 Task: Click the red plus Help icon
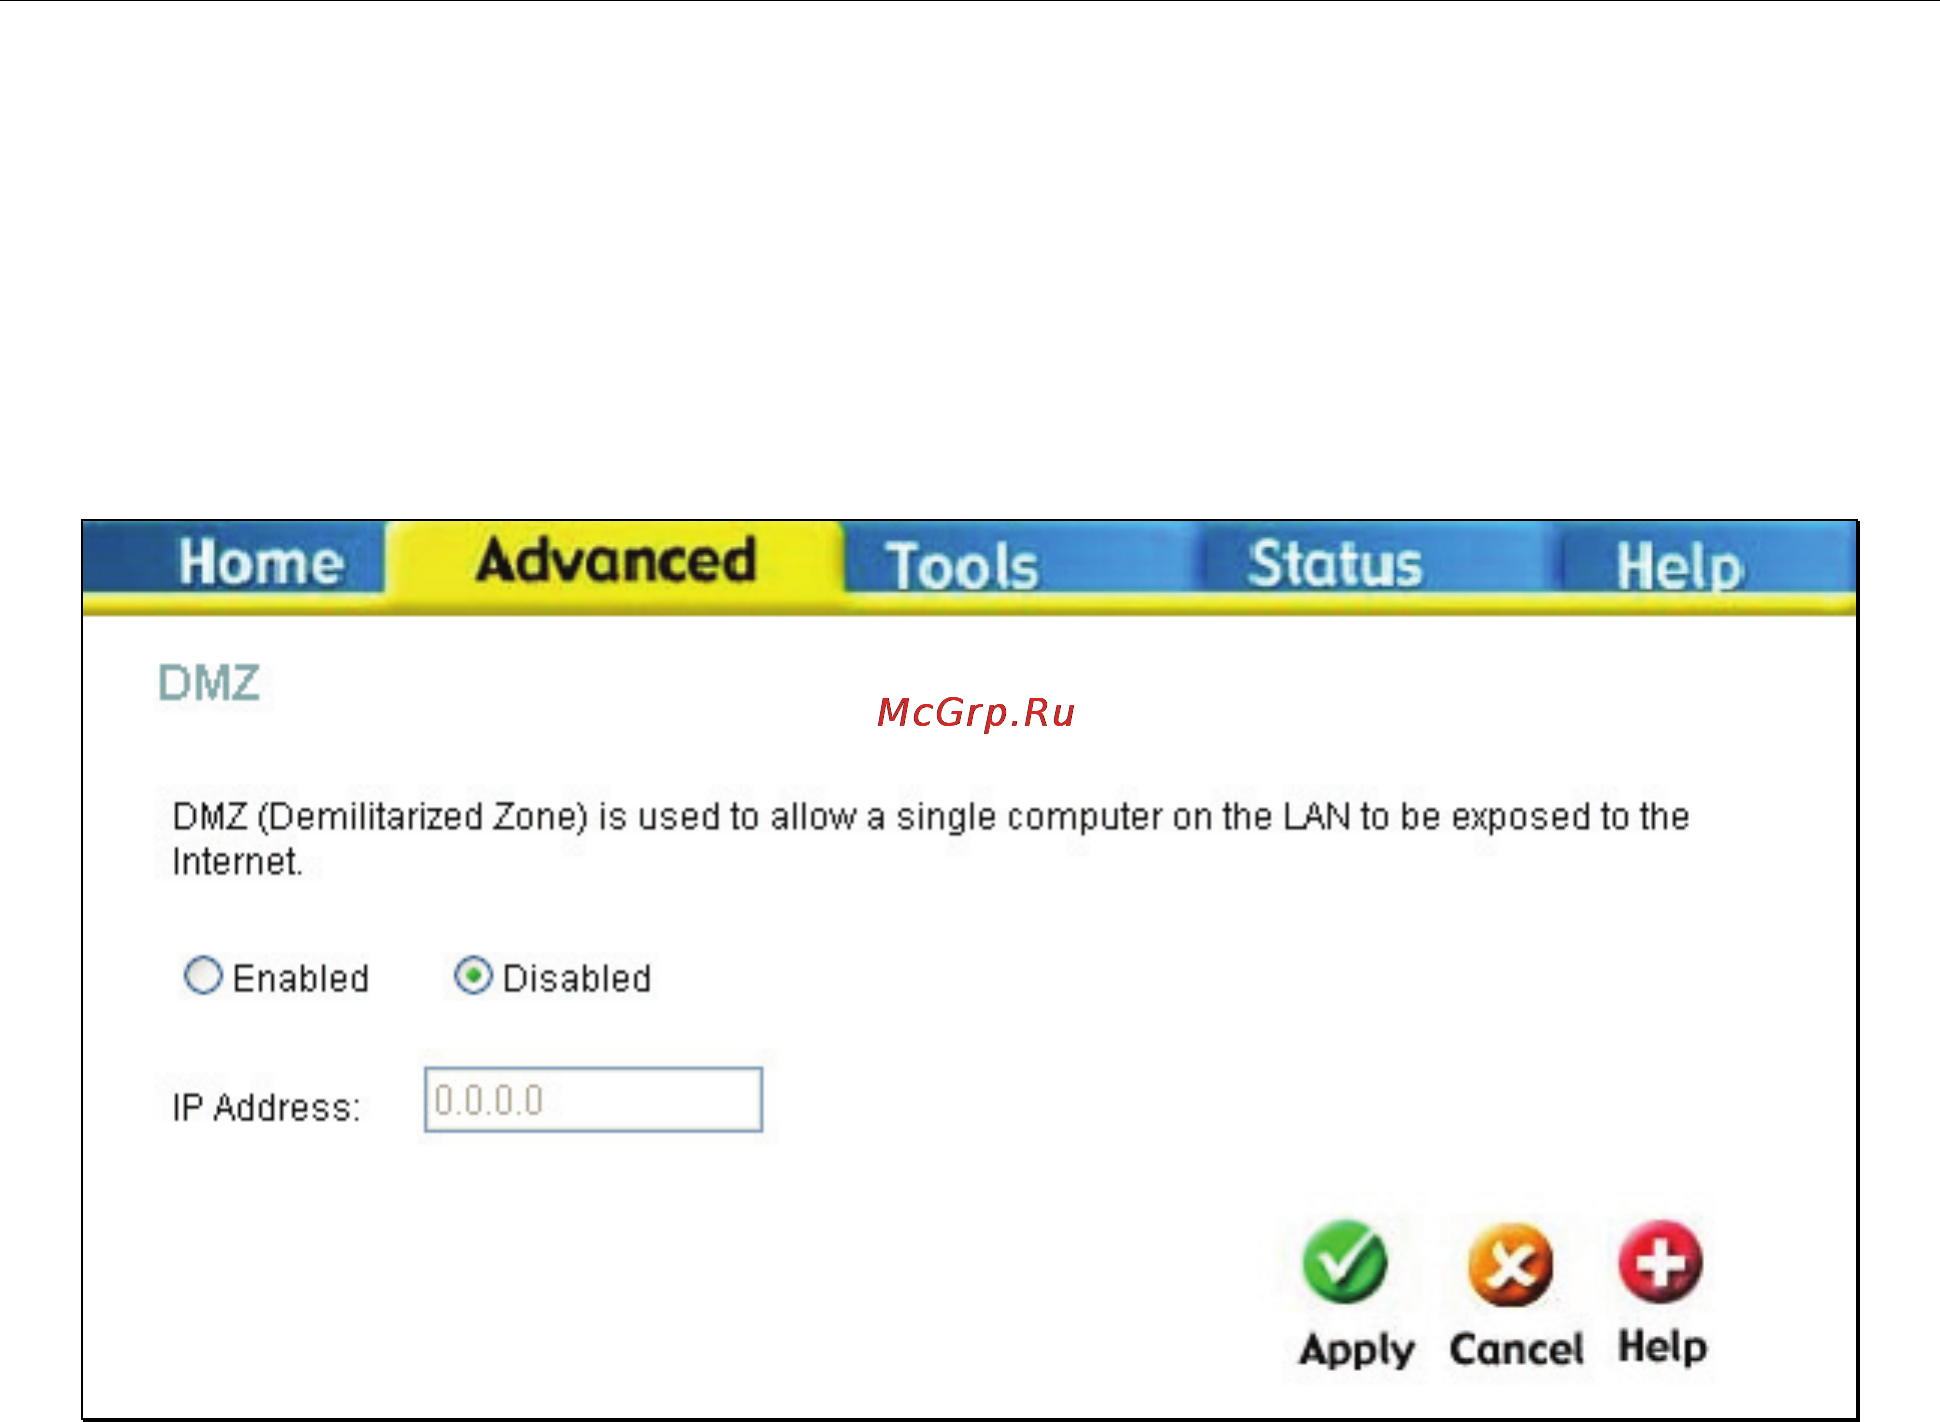point(1660,1261)
